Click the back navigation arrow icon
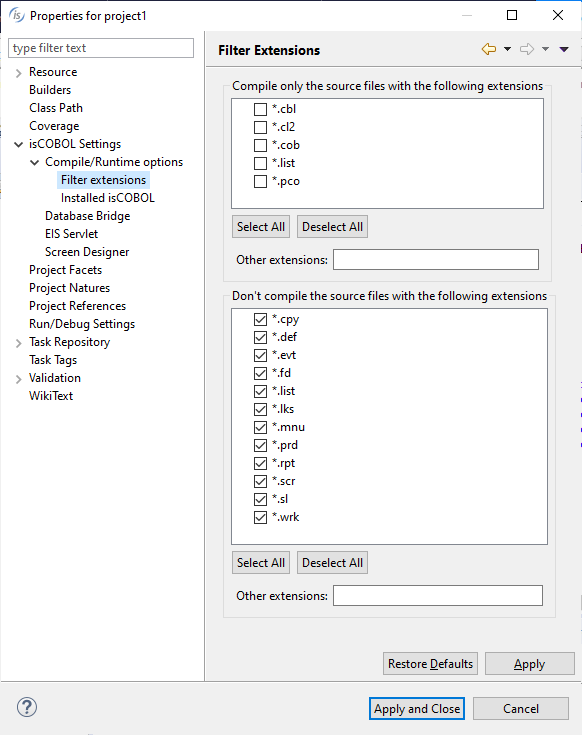This screenshot has height=735, width=582. (489, 49)
